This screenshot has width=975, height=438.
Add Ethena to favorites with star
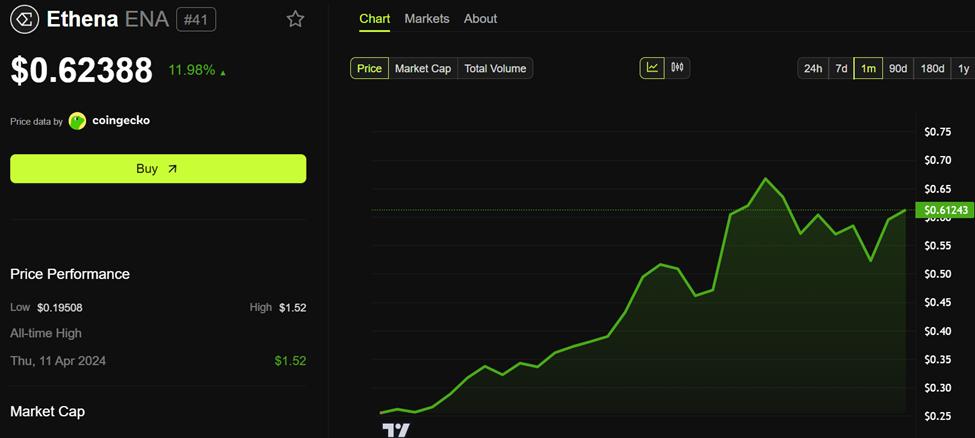pos(295,19)
